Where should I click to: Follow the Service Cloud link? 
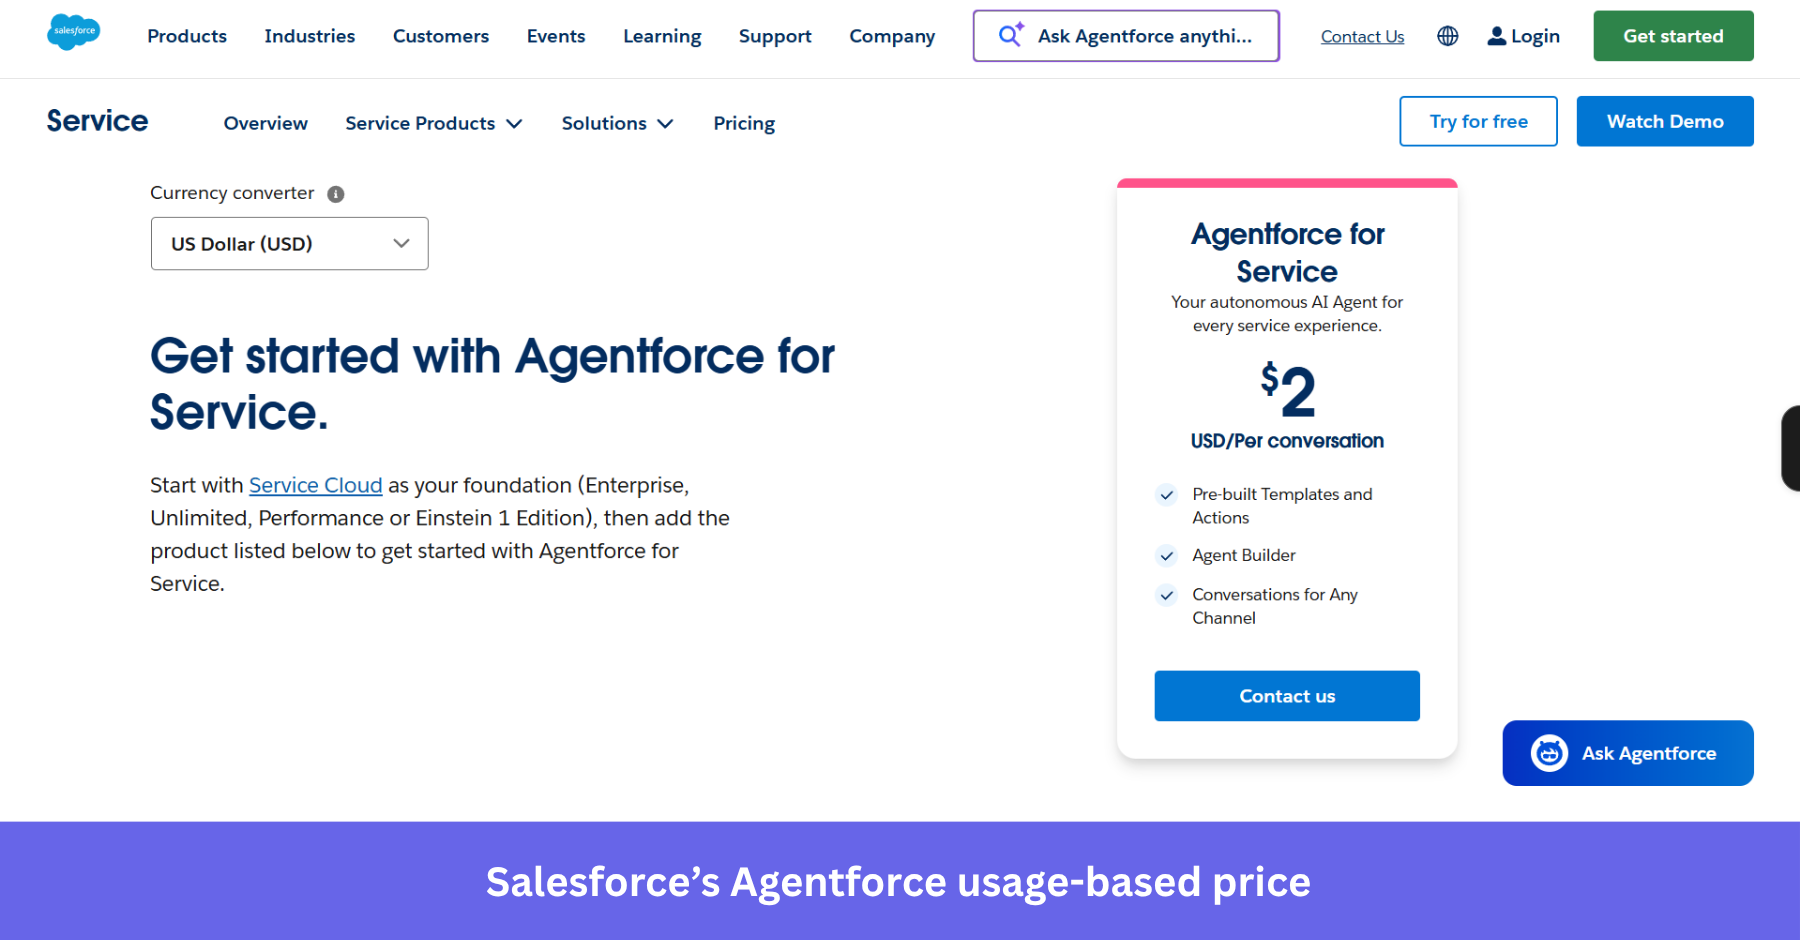tap(316, 485)
